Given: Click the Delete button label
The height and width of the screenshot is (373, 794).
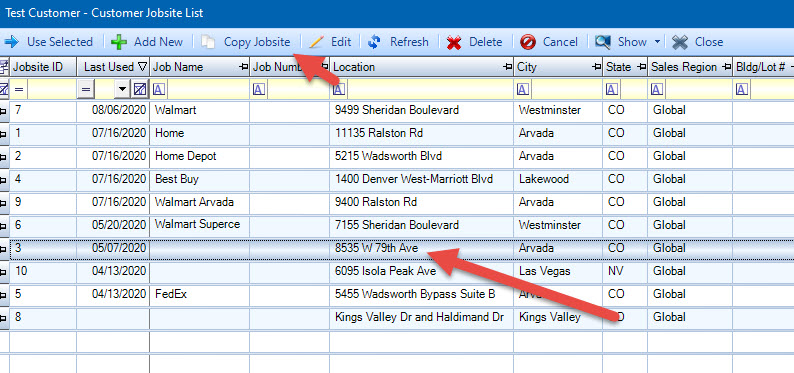Looking at the screenshot, I should [485, 42].
